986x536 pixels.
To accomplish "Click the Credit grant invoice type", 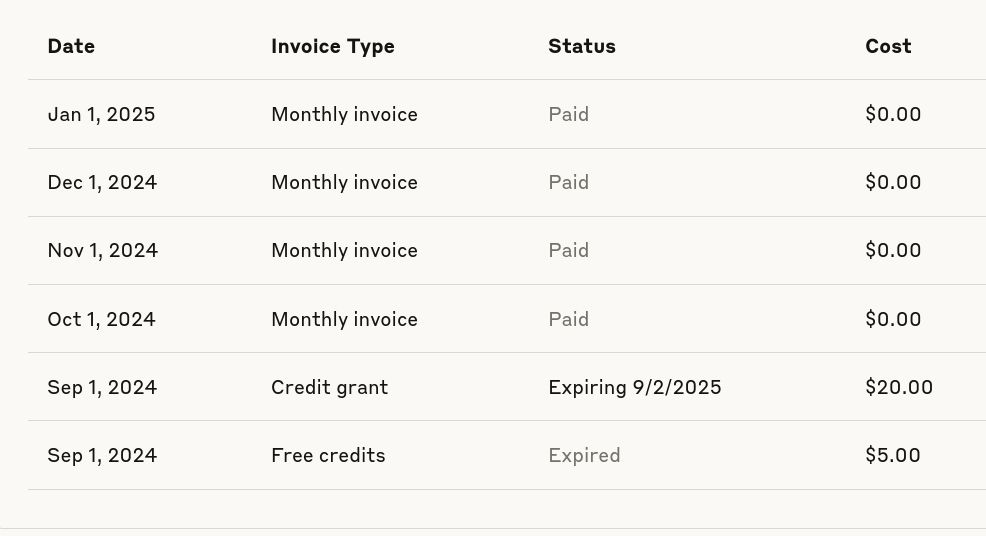I will (329, 387).
